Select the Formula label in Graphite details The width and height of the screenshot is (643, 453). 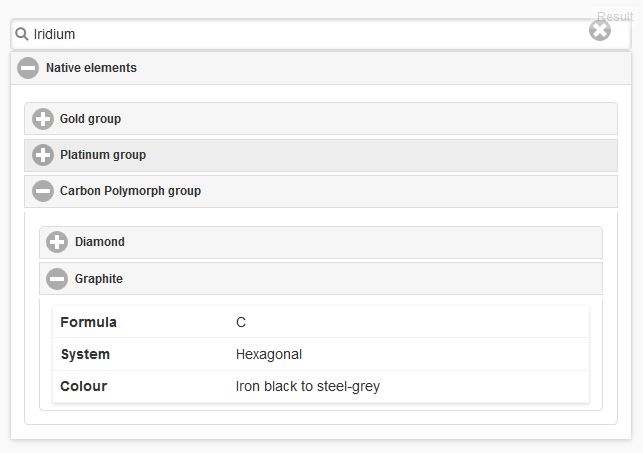coord(88,322)
